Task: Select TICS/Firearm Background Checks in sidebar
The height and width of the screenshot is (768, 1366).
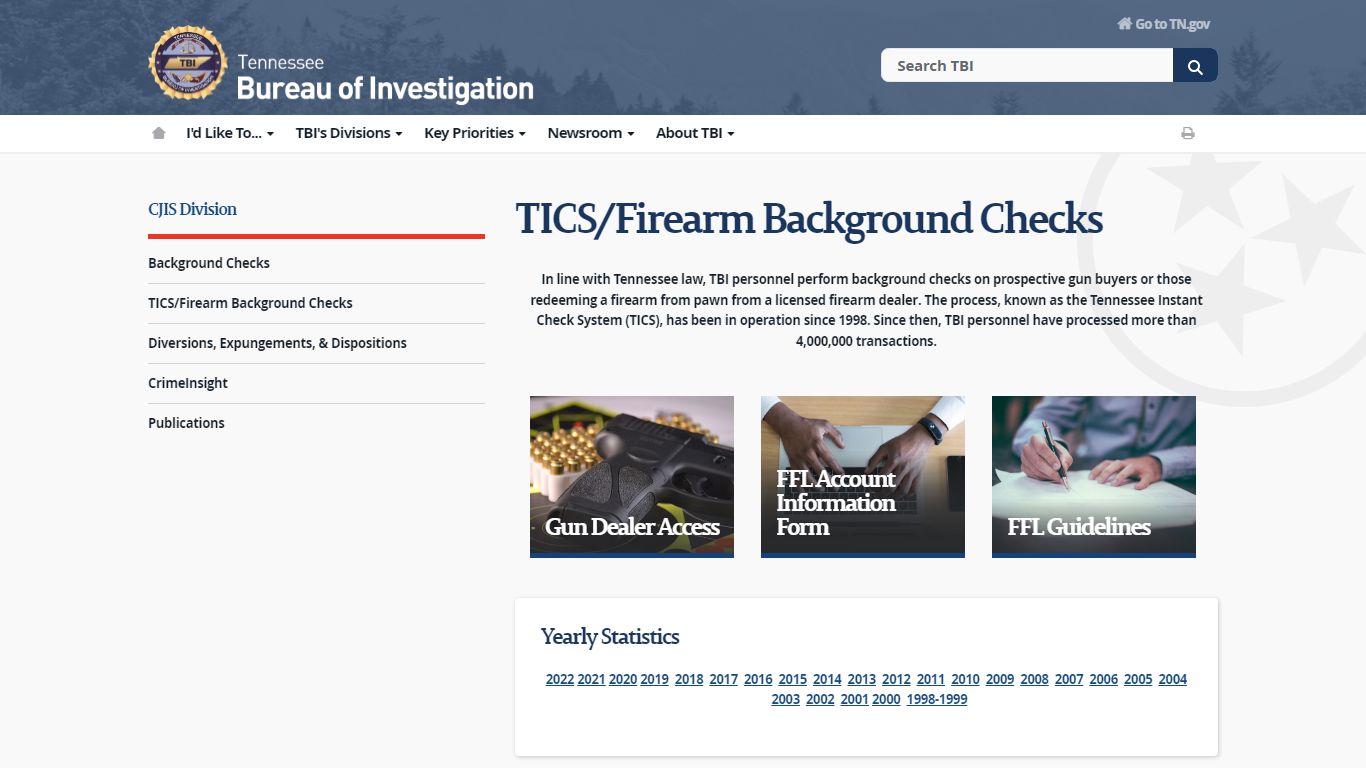Action: coord(250,303)
